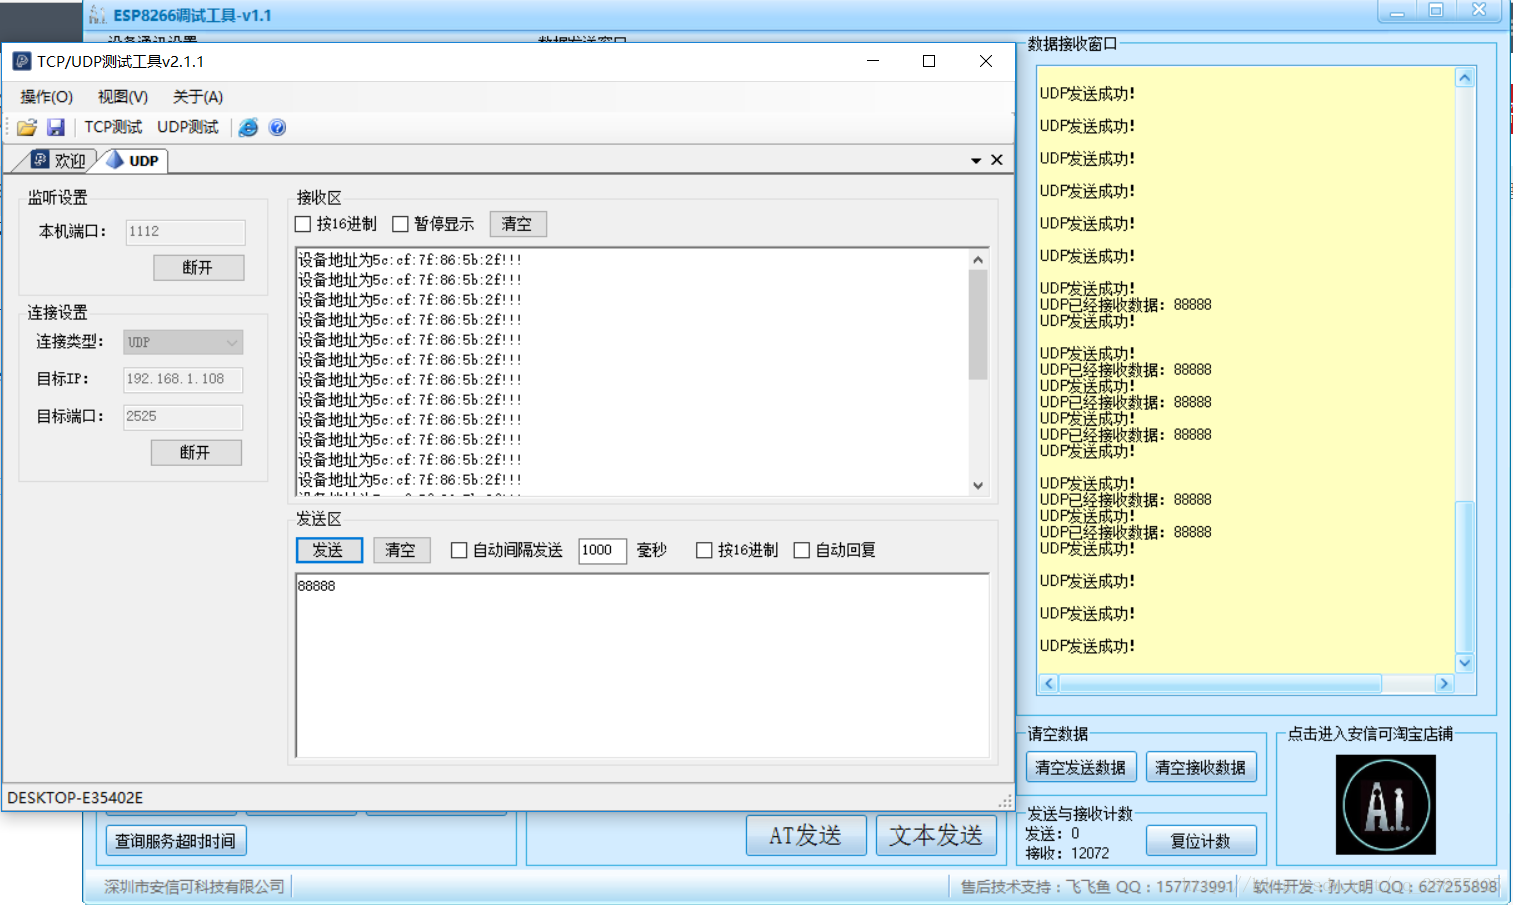Switch to the 欢迎 tab
This screenshot has height=905, width=1513.
click(58, 160)
